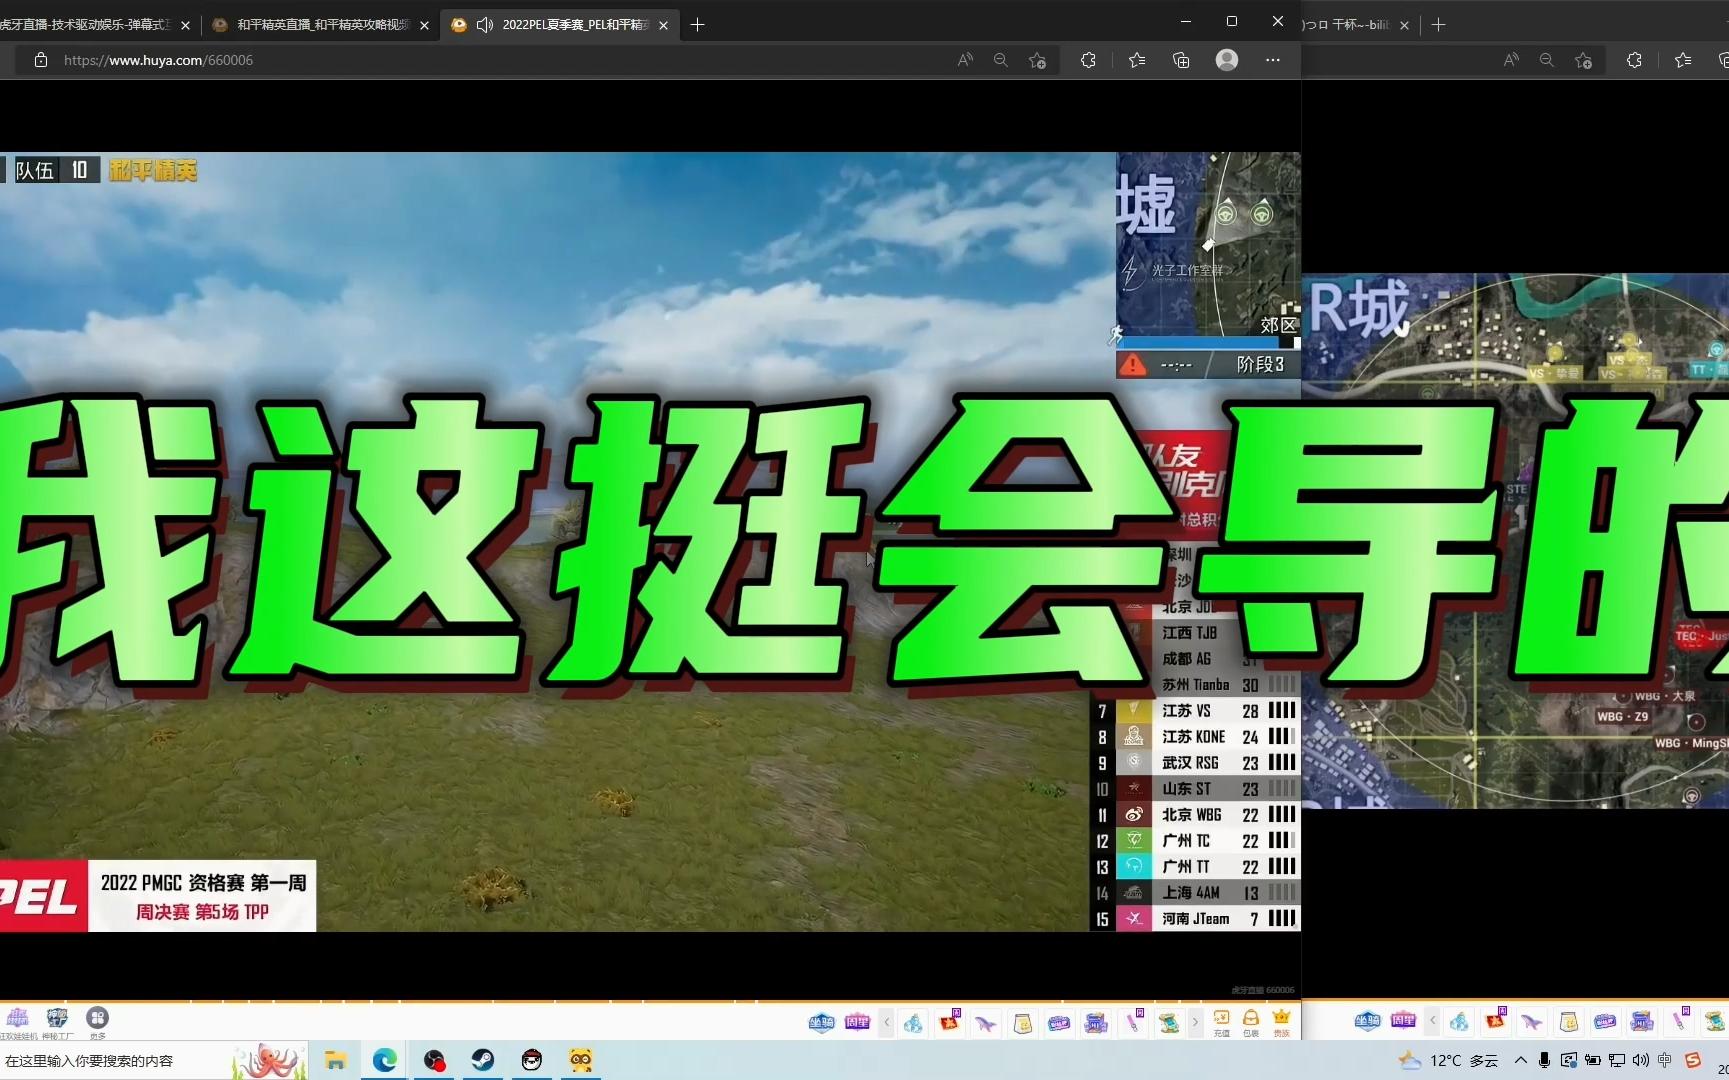Screen dimensions: 1729x1080
Task: Click the 河南 JTeam row in scoreboard
Action: tap(1195, 919)
